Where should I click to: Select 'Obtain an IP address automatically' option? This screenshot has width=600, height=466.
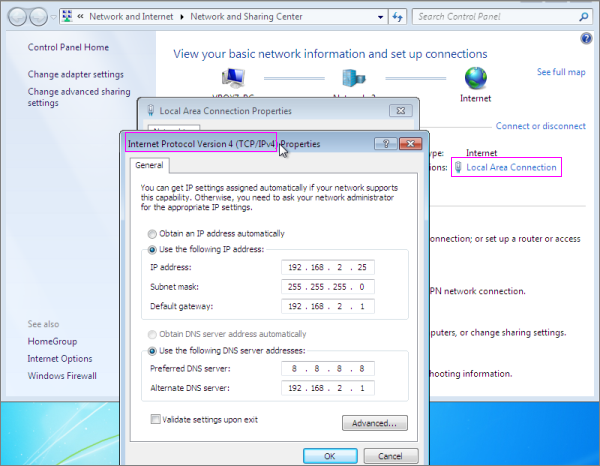[153, 233]
